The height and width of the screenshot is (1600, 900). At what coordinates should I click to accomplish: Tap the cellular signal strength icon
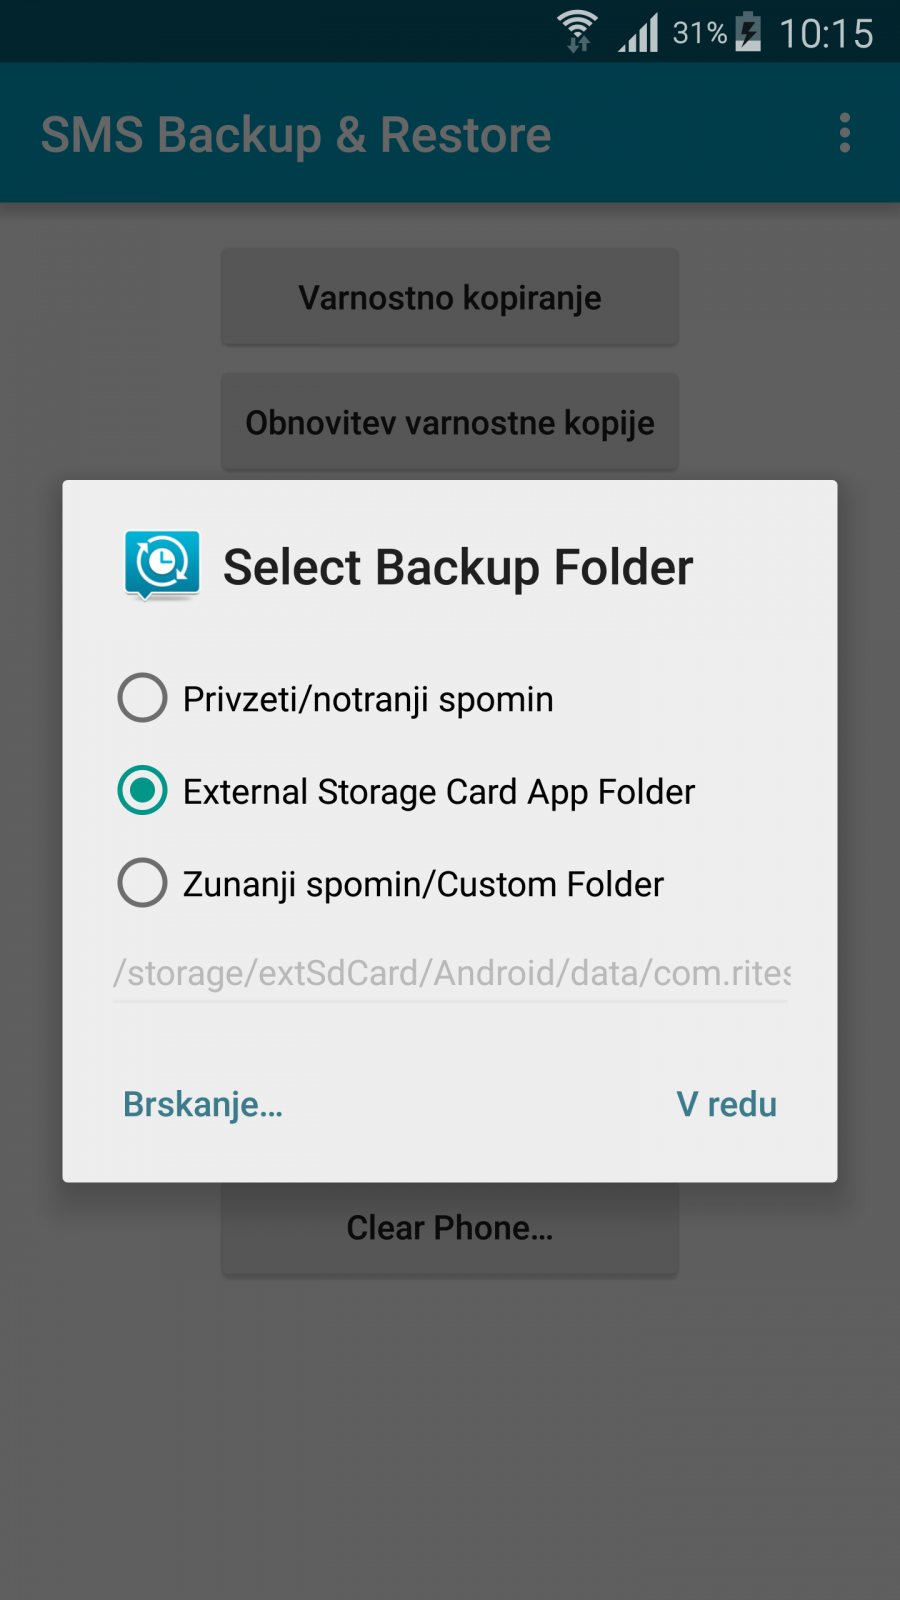638,33
